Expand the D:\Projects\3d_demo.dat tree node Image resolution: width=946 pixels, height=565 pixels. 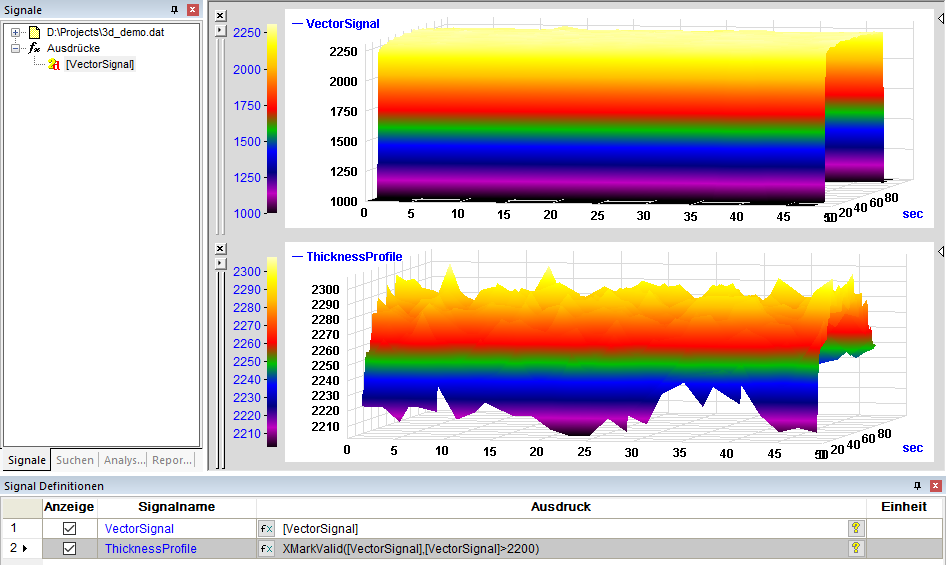tap(16, 33)
